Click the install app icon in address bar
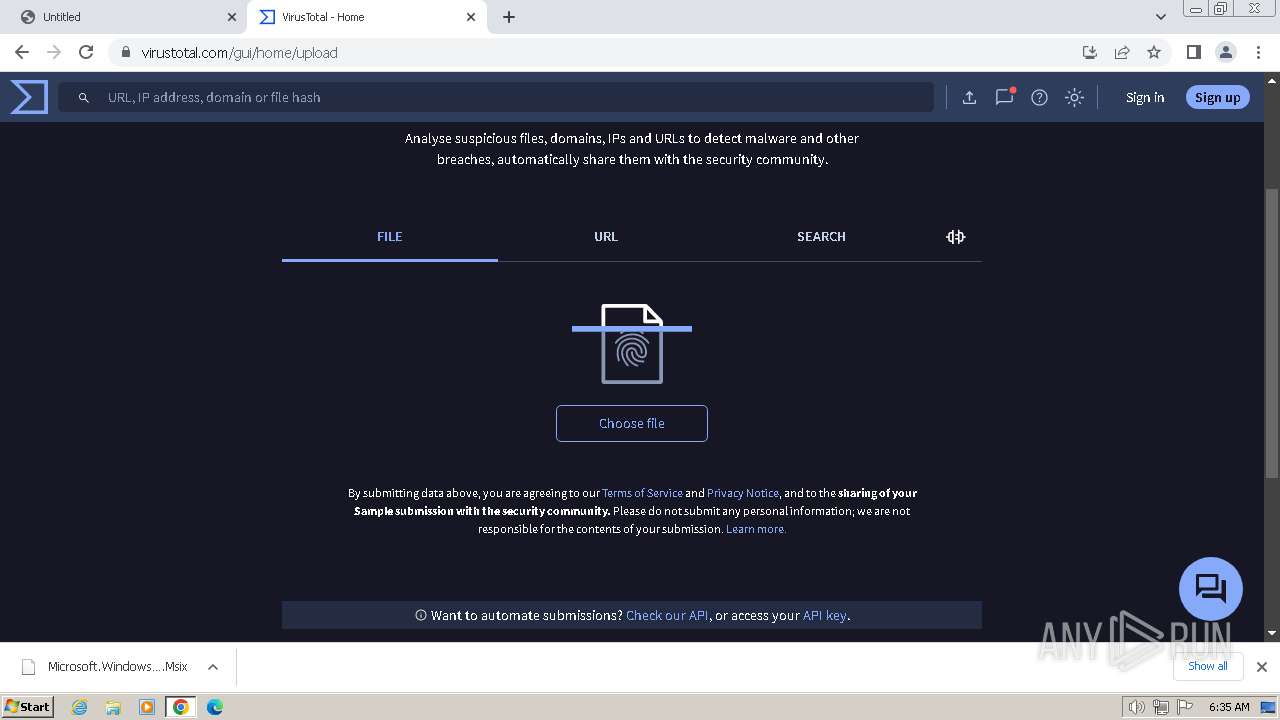 coord(1090,52)
